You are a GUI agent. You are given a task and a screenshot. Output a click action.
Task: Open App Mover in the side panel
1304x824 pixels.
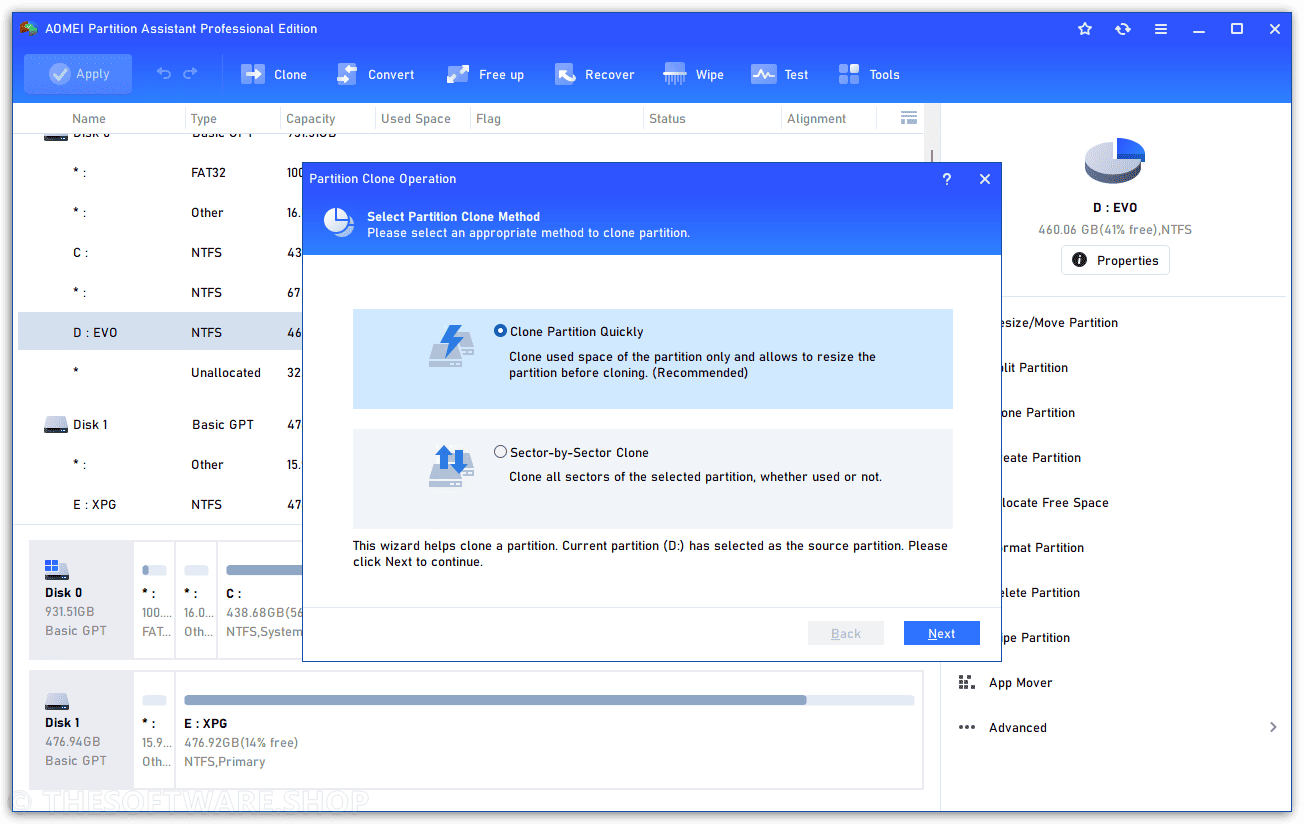tap(1020, 683)
